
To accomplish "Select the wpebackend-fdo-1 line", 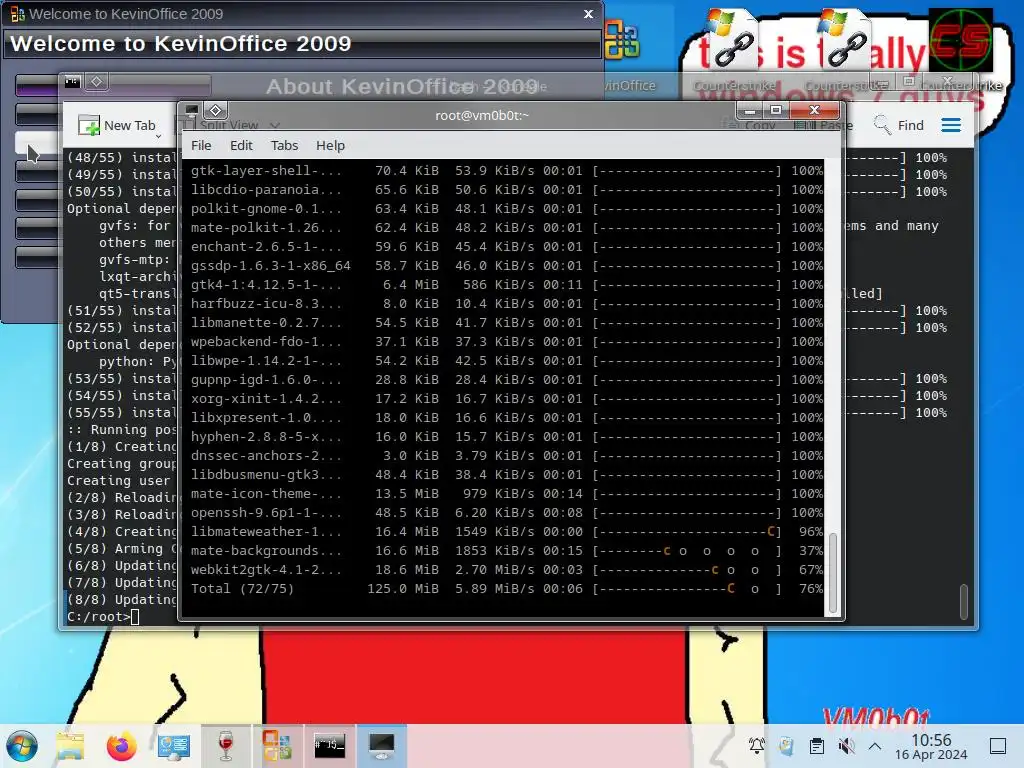I will pyautogui.click(x=506, y=342).
